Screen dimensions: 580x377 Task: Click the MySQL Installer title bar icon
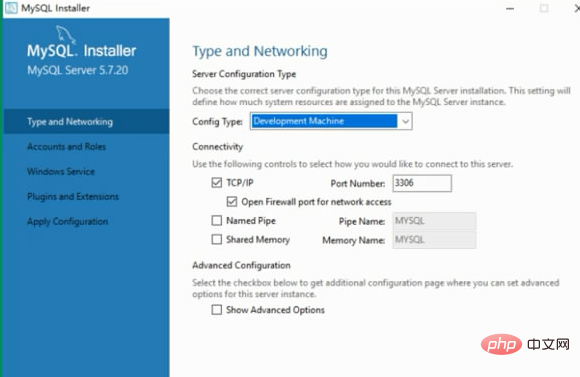11,7
